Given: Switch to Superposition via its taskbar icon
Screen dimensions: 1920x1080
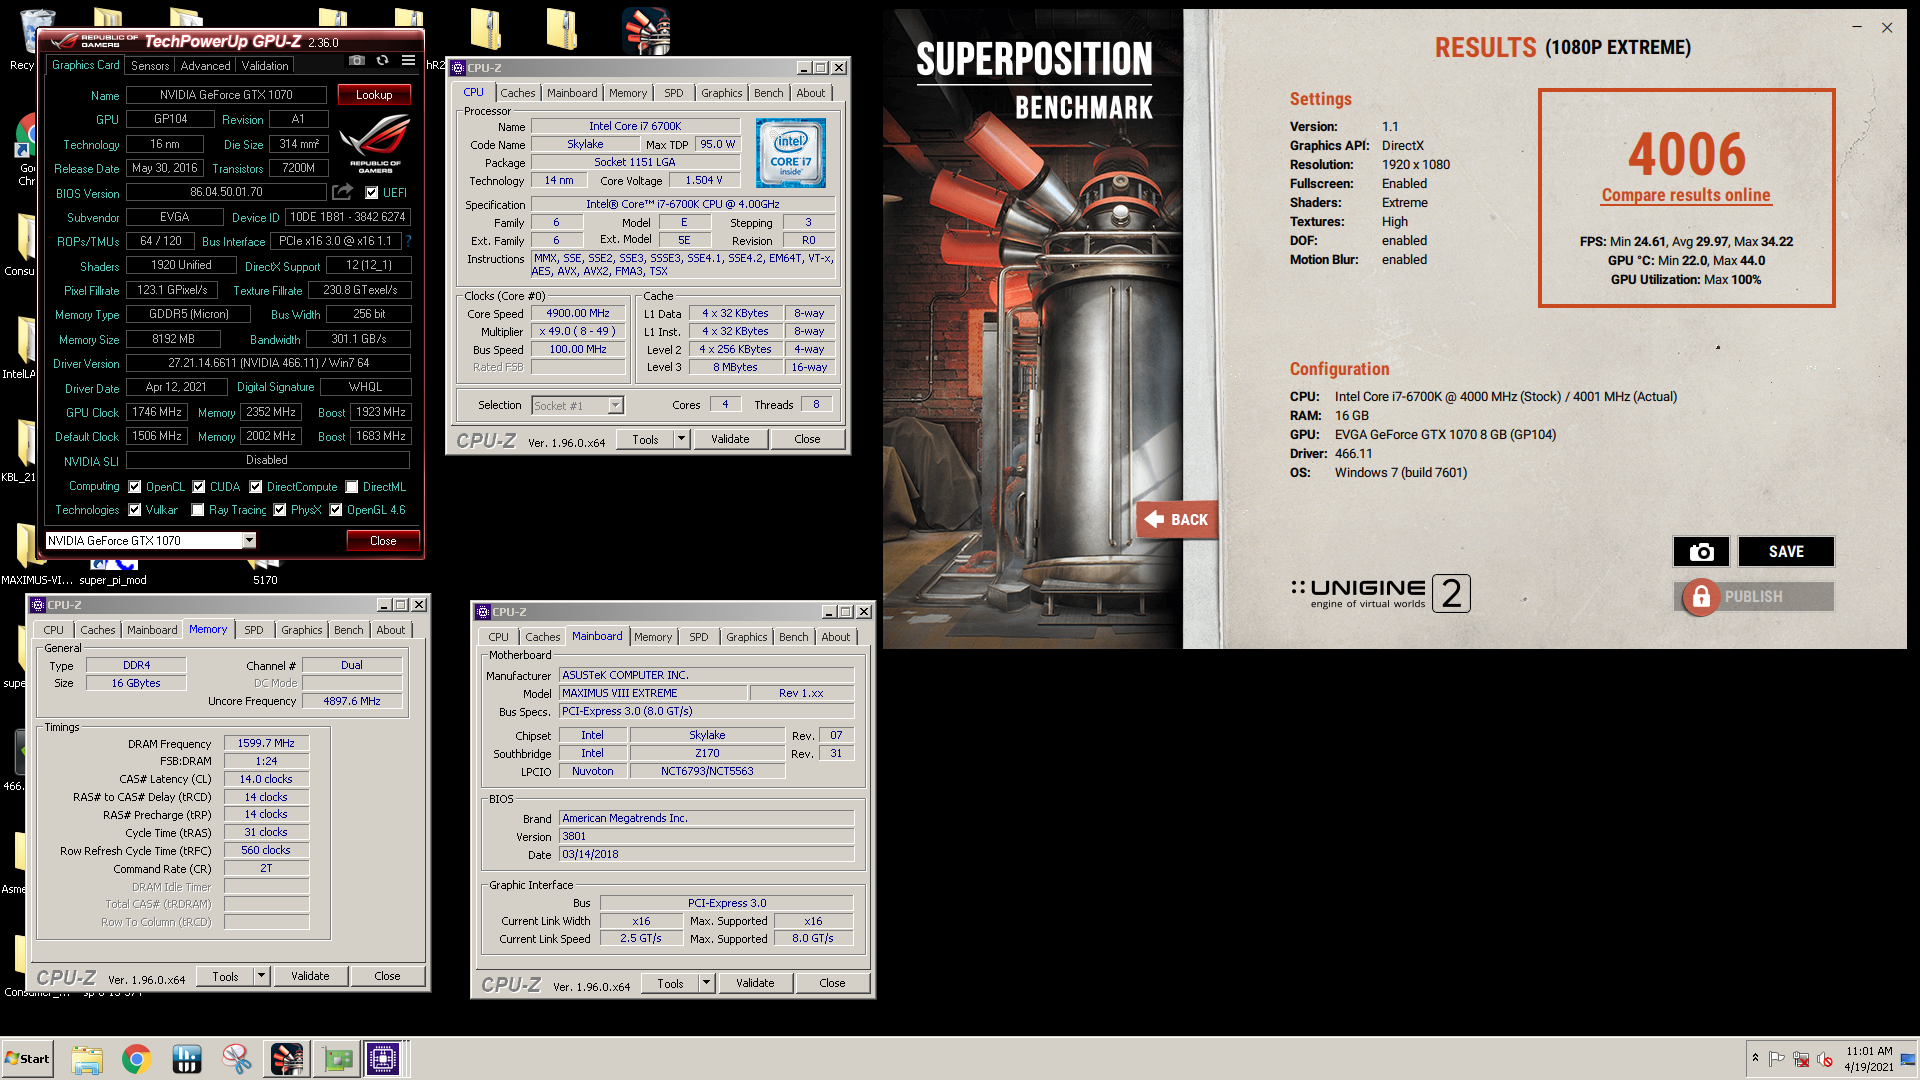Looking at the screenshot, I should coord(287,1059).
